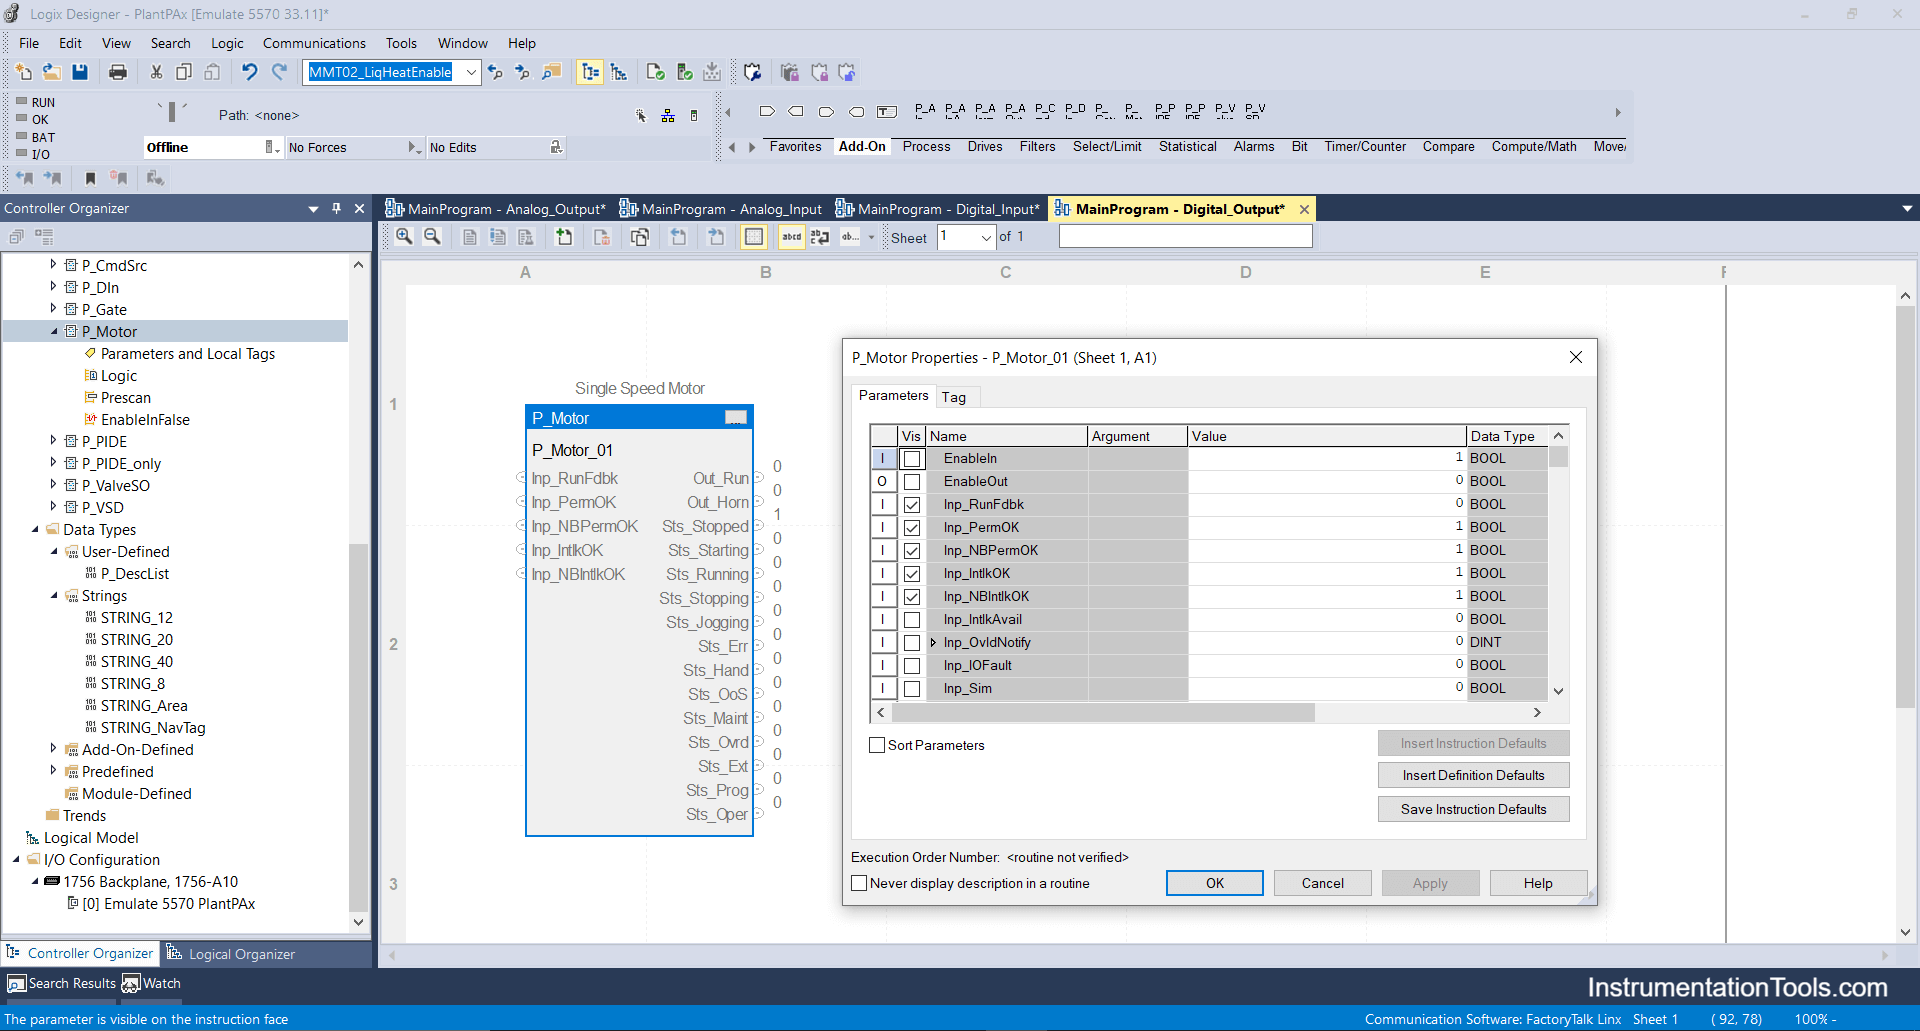The image size is (1920, 1031).
Task: Click the Zoom Out magnifier icon
Action: [x=432, y=237]
